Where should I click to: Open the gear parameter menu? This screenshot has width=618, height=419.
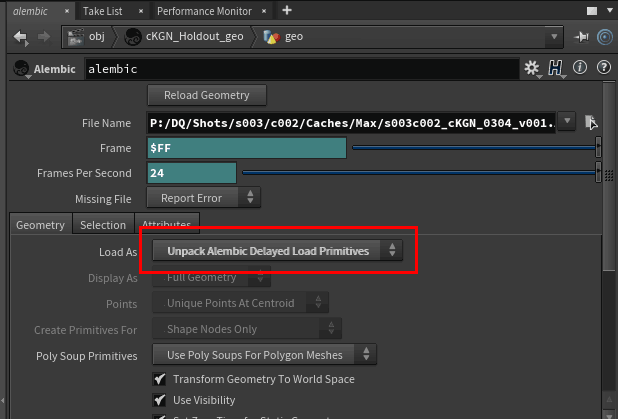[532, 68]
